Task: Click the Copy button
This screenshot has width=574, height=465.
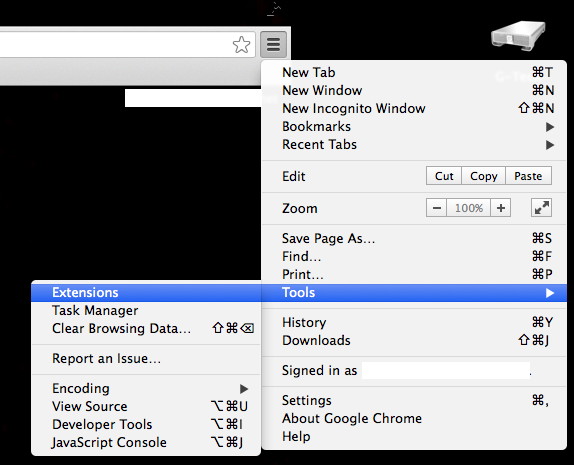Action: tap(484, 176)
